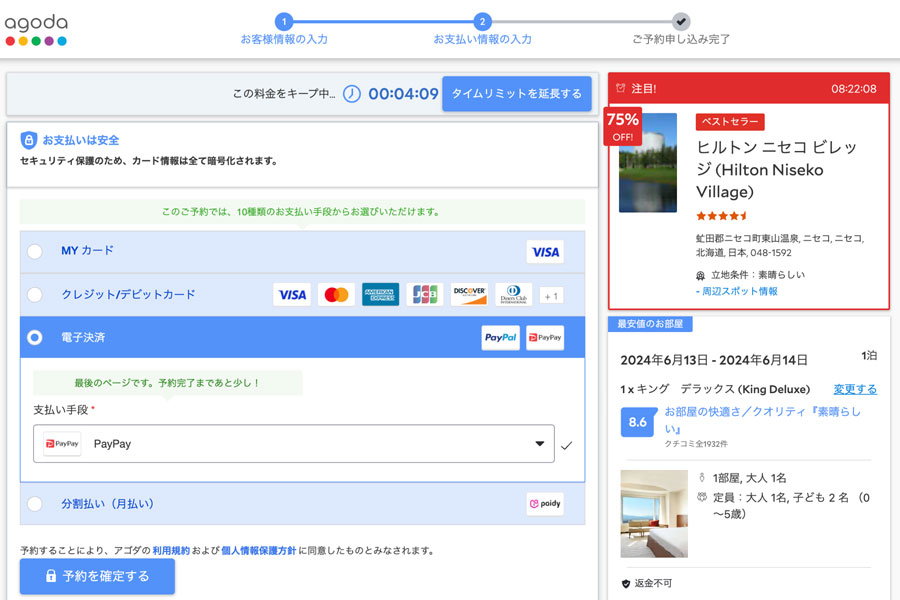Click the paidy logo
This screenshot has width=900, height=600.
[545, 504]
